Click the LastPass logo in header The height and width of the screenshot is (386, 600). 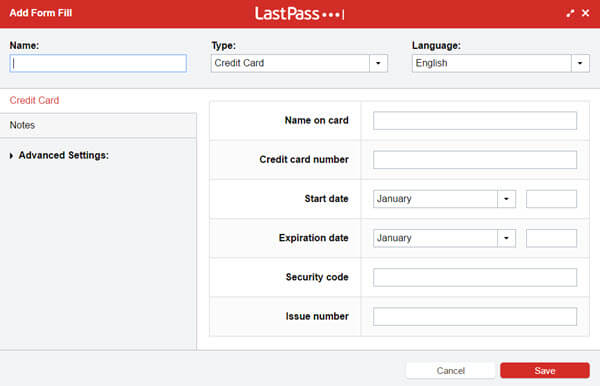pos(300,14)
